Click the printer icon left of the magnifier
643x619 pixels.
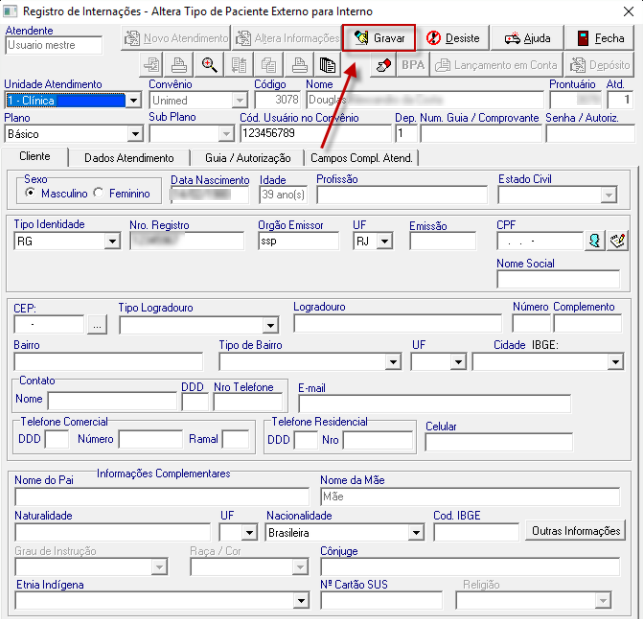coord(179,65)
